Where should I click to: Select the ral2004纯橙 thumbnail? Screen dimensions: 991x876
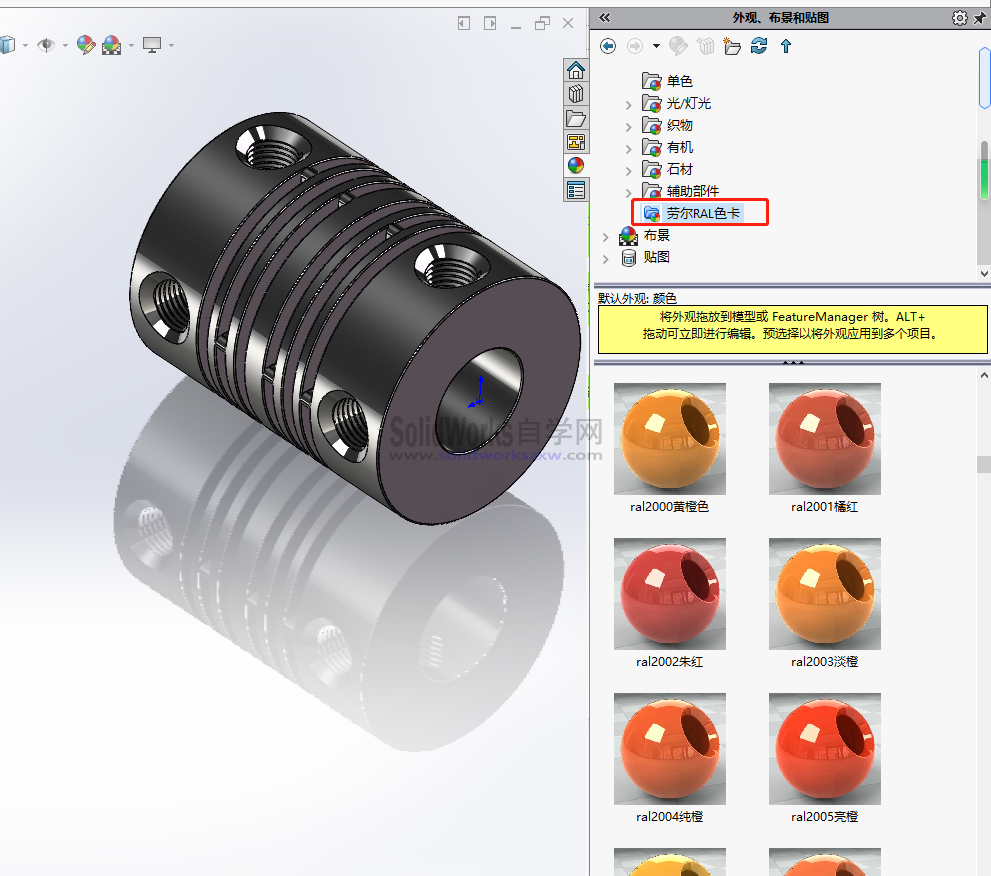click(669, 748)
